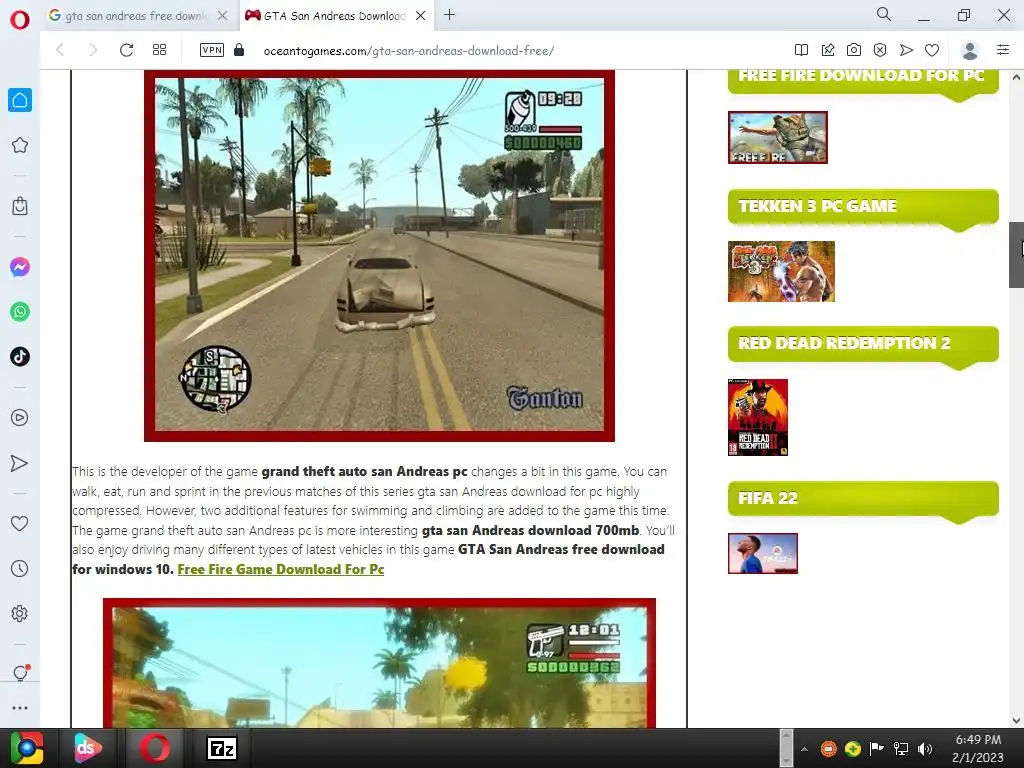The width and height of the screenshot is (1024, 768).
Task: Open the ds app on the taskbar
Action: (87, 748)
